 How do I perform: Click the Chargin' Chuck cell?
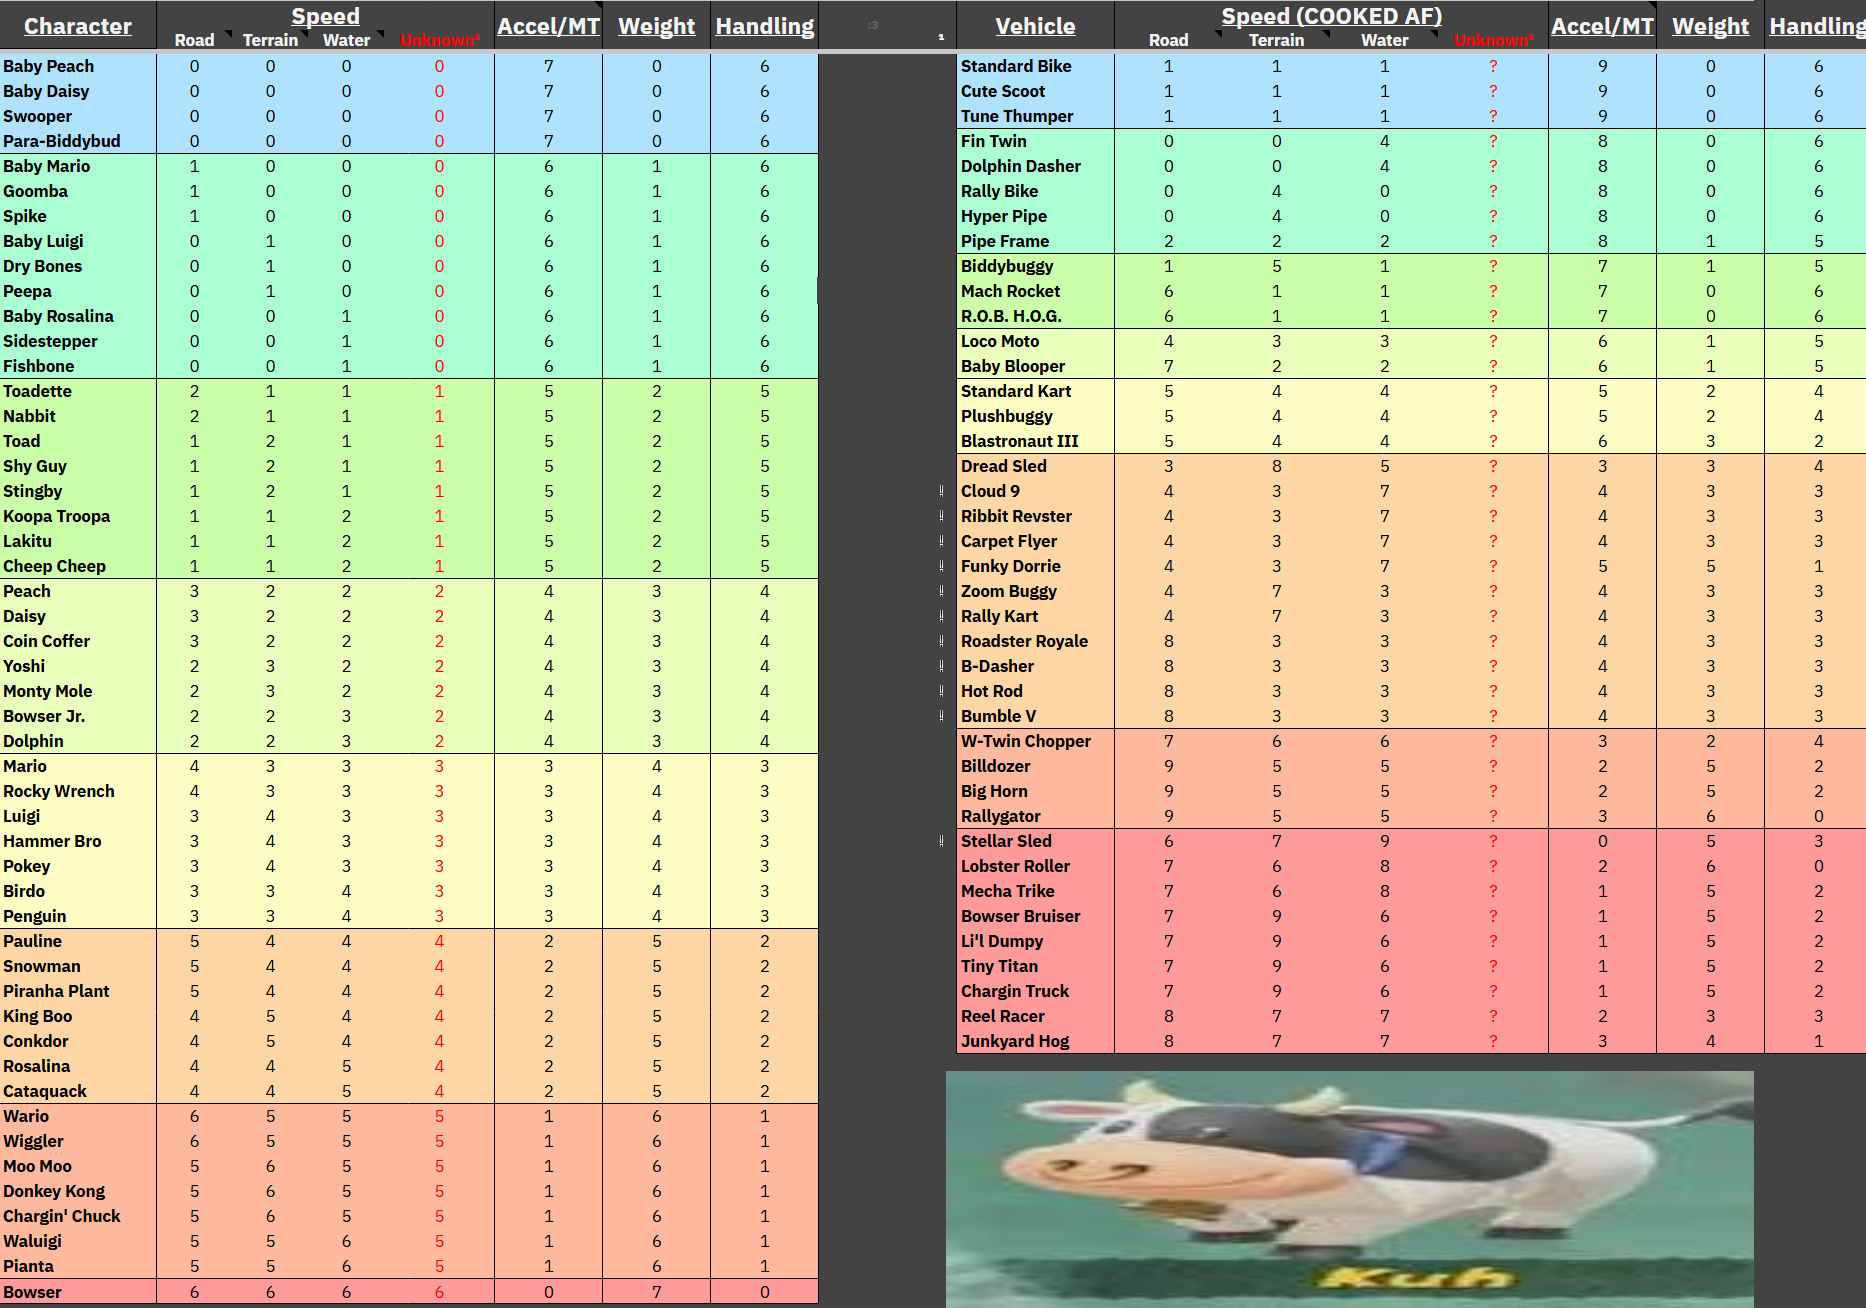[x=78, y=1216]
